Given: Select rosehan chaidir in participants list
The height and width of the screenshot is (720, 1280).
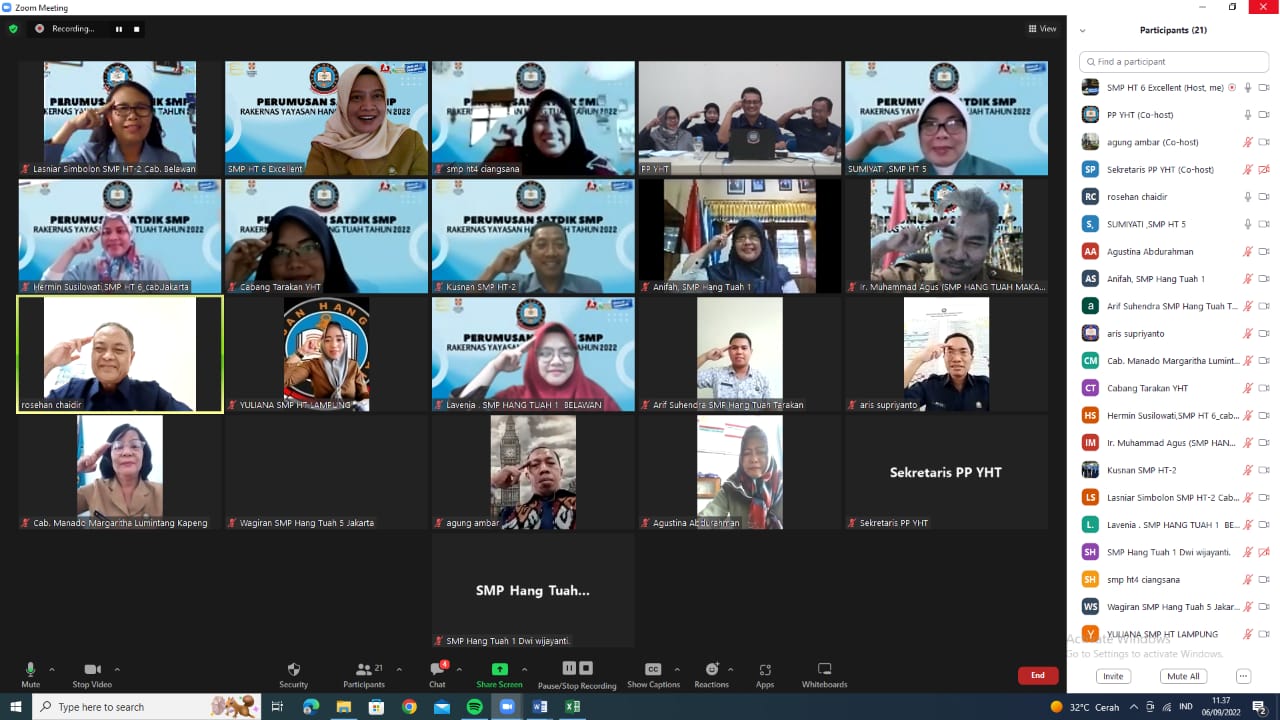Looking at the screenshot, I should (1137, 197).
